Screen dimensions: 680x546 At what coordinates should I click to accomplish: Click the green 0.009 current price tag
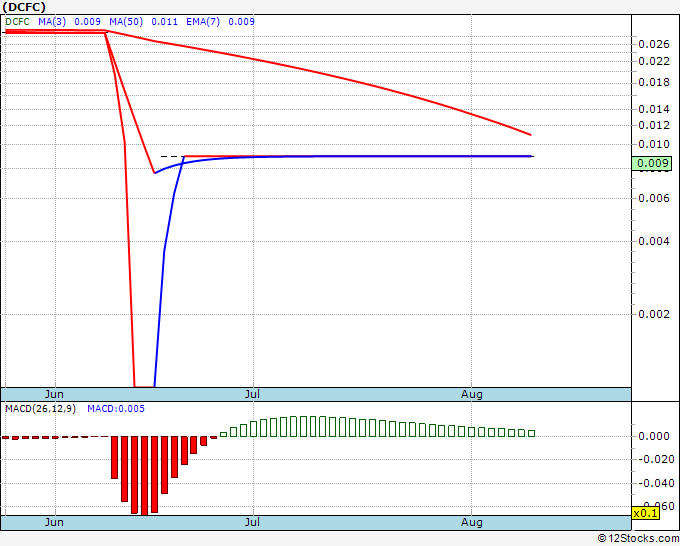[x=652, y=163]
